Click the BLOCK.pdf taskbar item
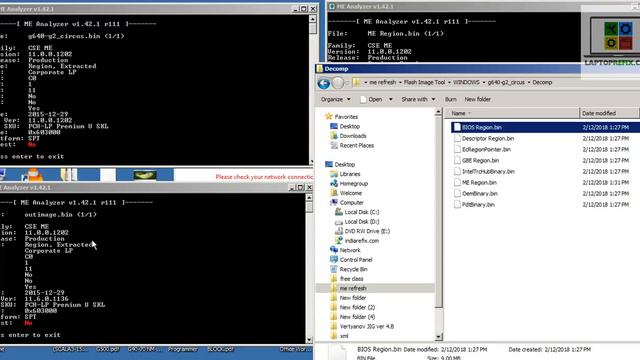Screen dimensions: 640x360 click(x=220, y=349)
